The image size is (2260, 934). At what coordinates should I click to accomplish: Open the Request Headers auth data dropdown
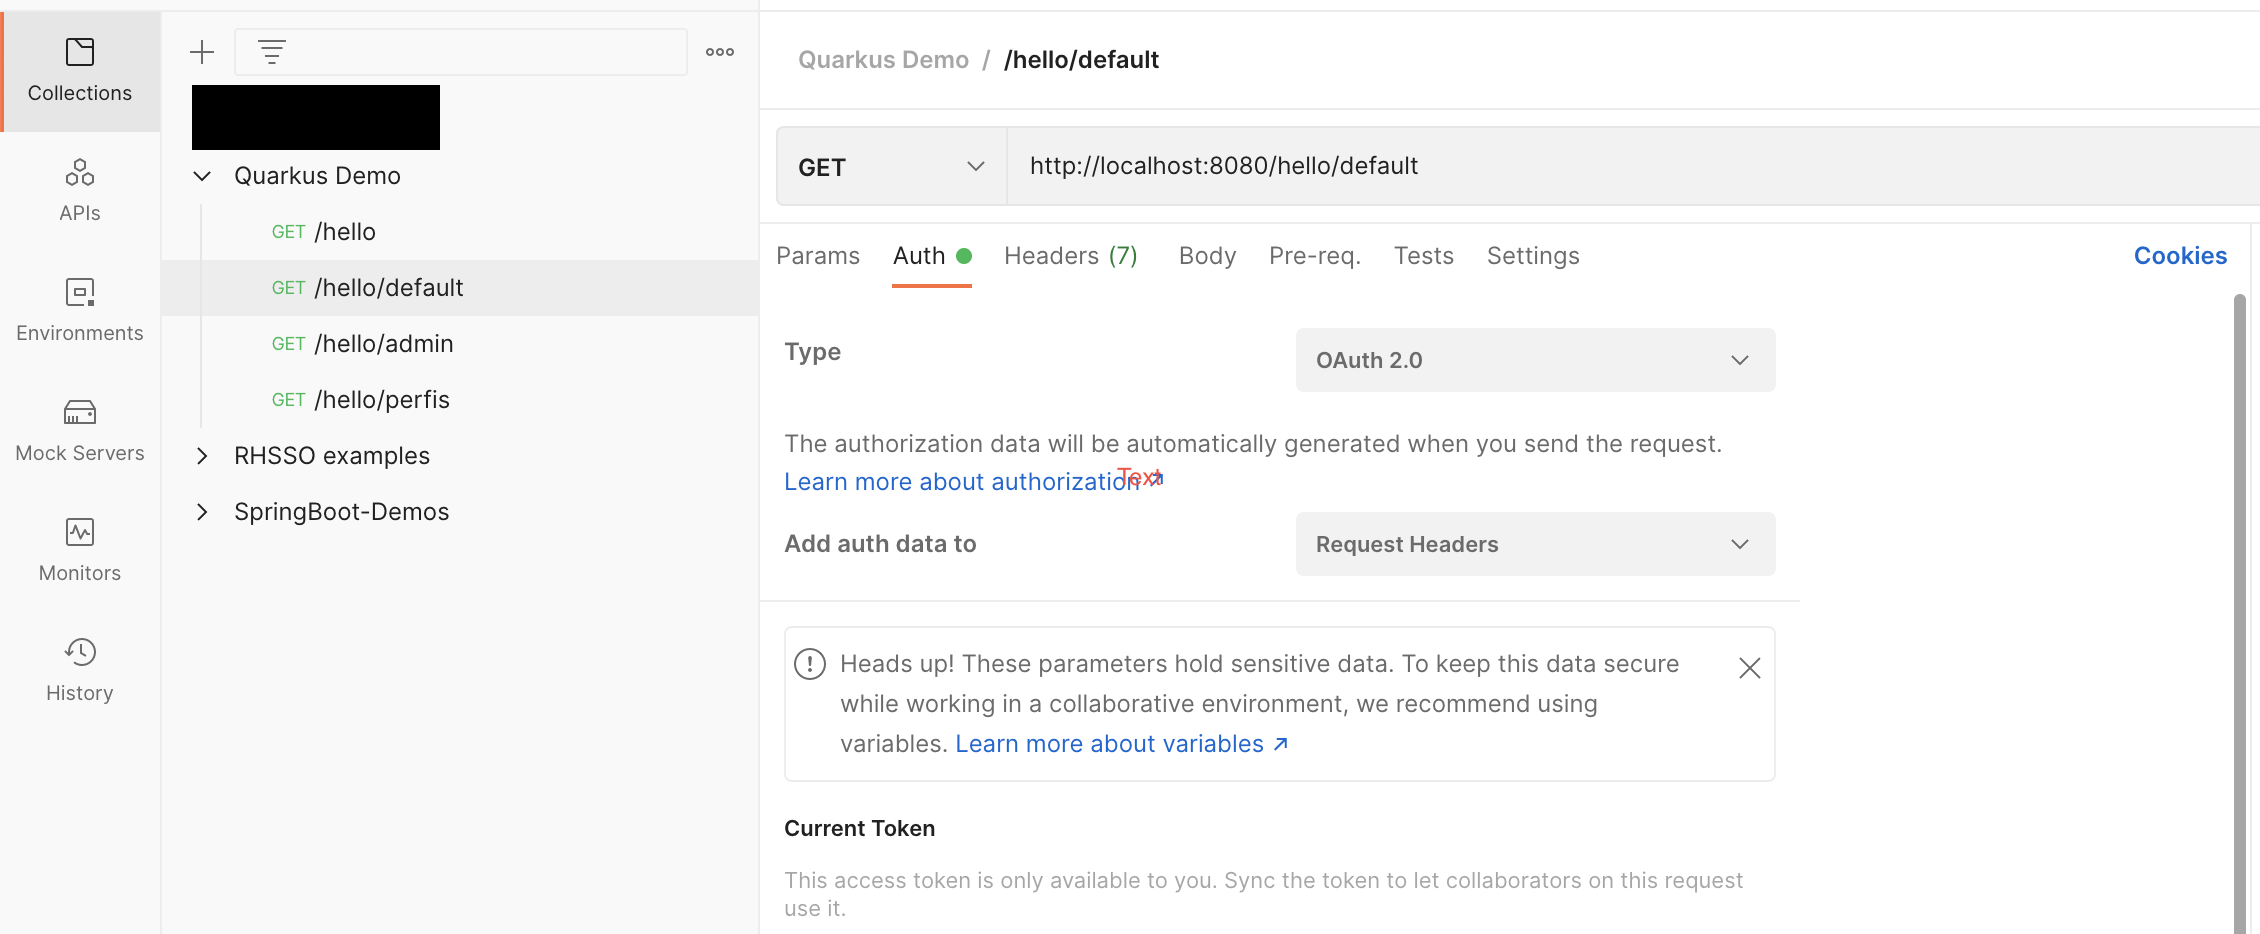(x=1535, y=544)
